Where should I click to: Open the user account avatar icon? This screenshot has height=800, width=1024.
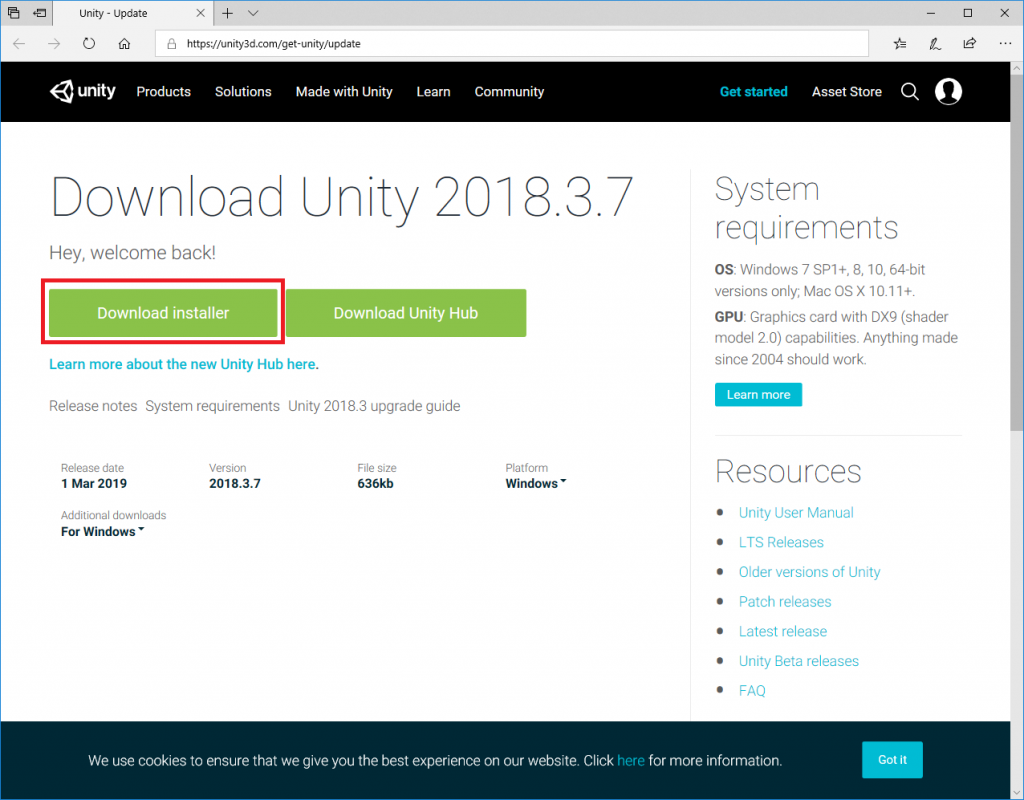948,91
